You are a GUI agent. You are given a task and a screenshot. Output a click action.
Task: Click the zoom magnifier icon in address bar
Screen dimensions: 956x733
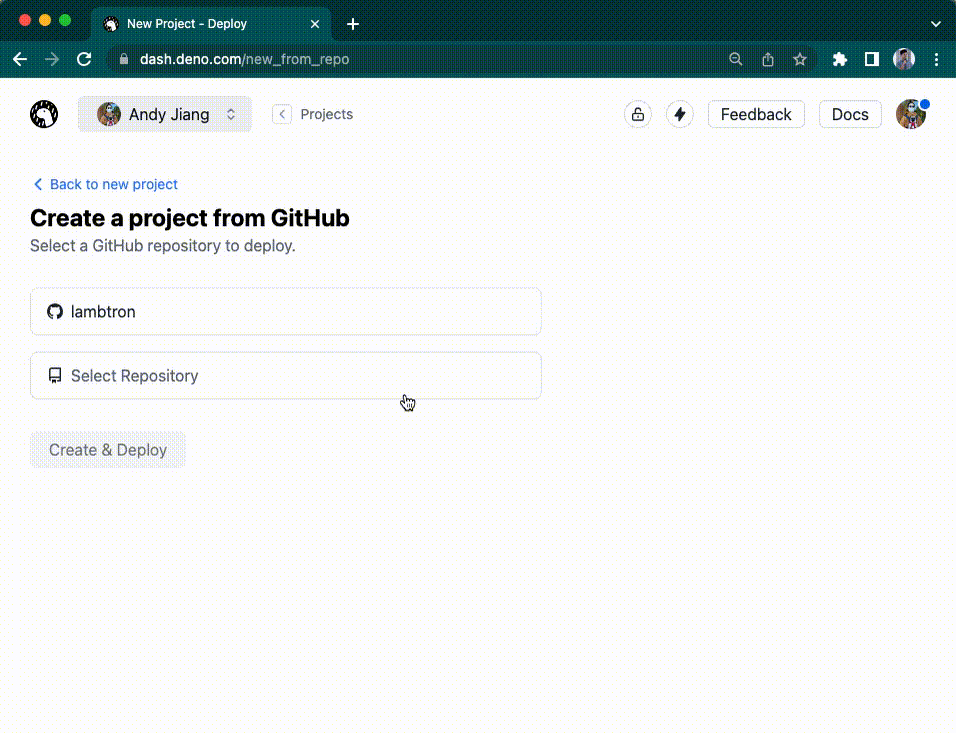point(736,59)
